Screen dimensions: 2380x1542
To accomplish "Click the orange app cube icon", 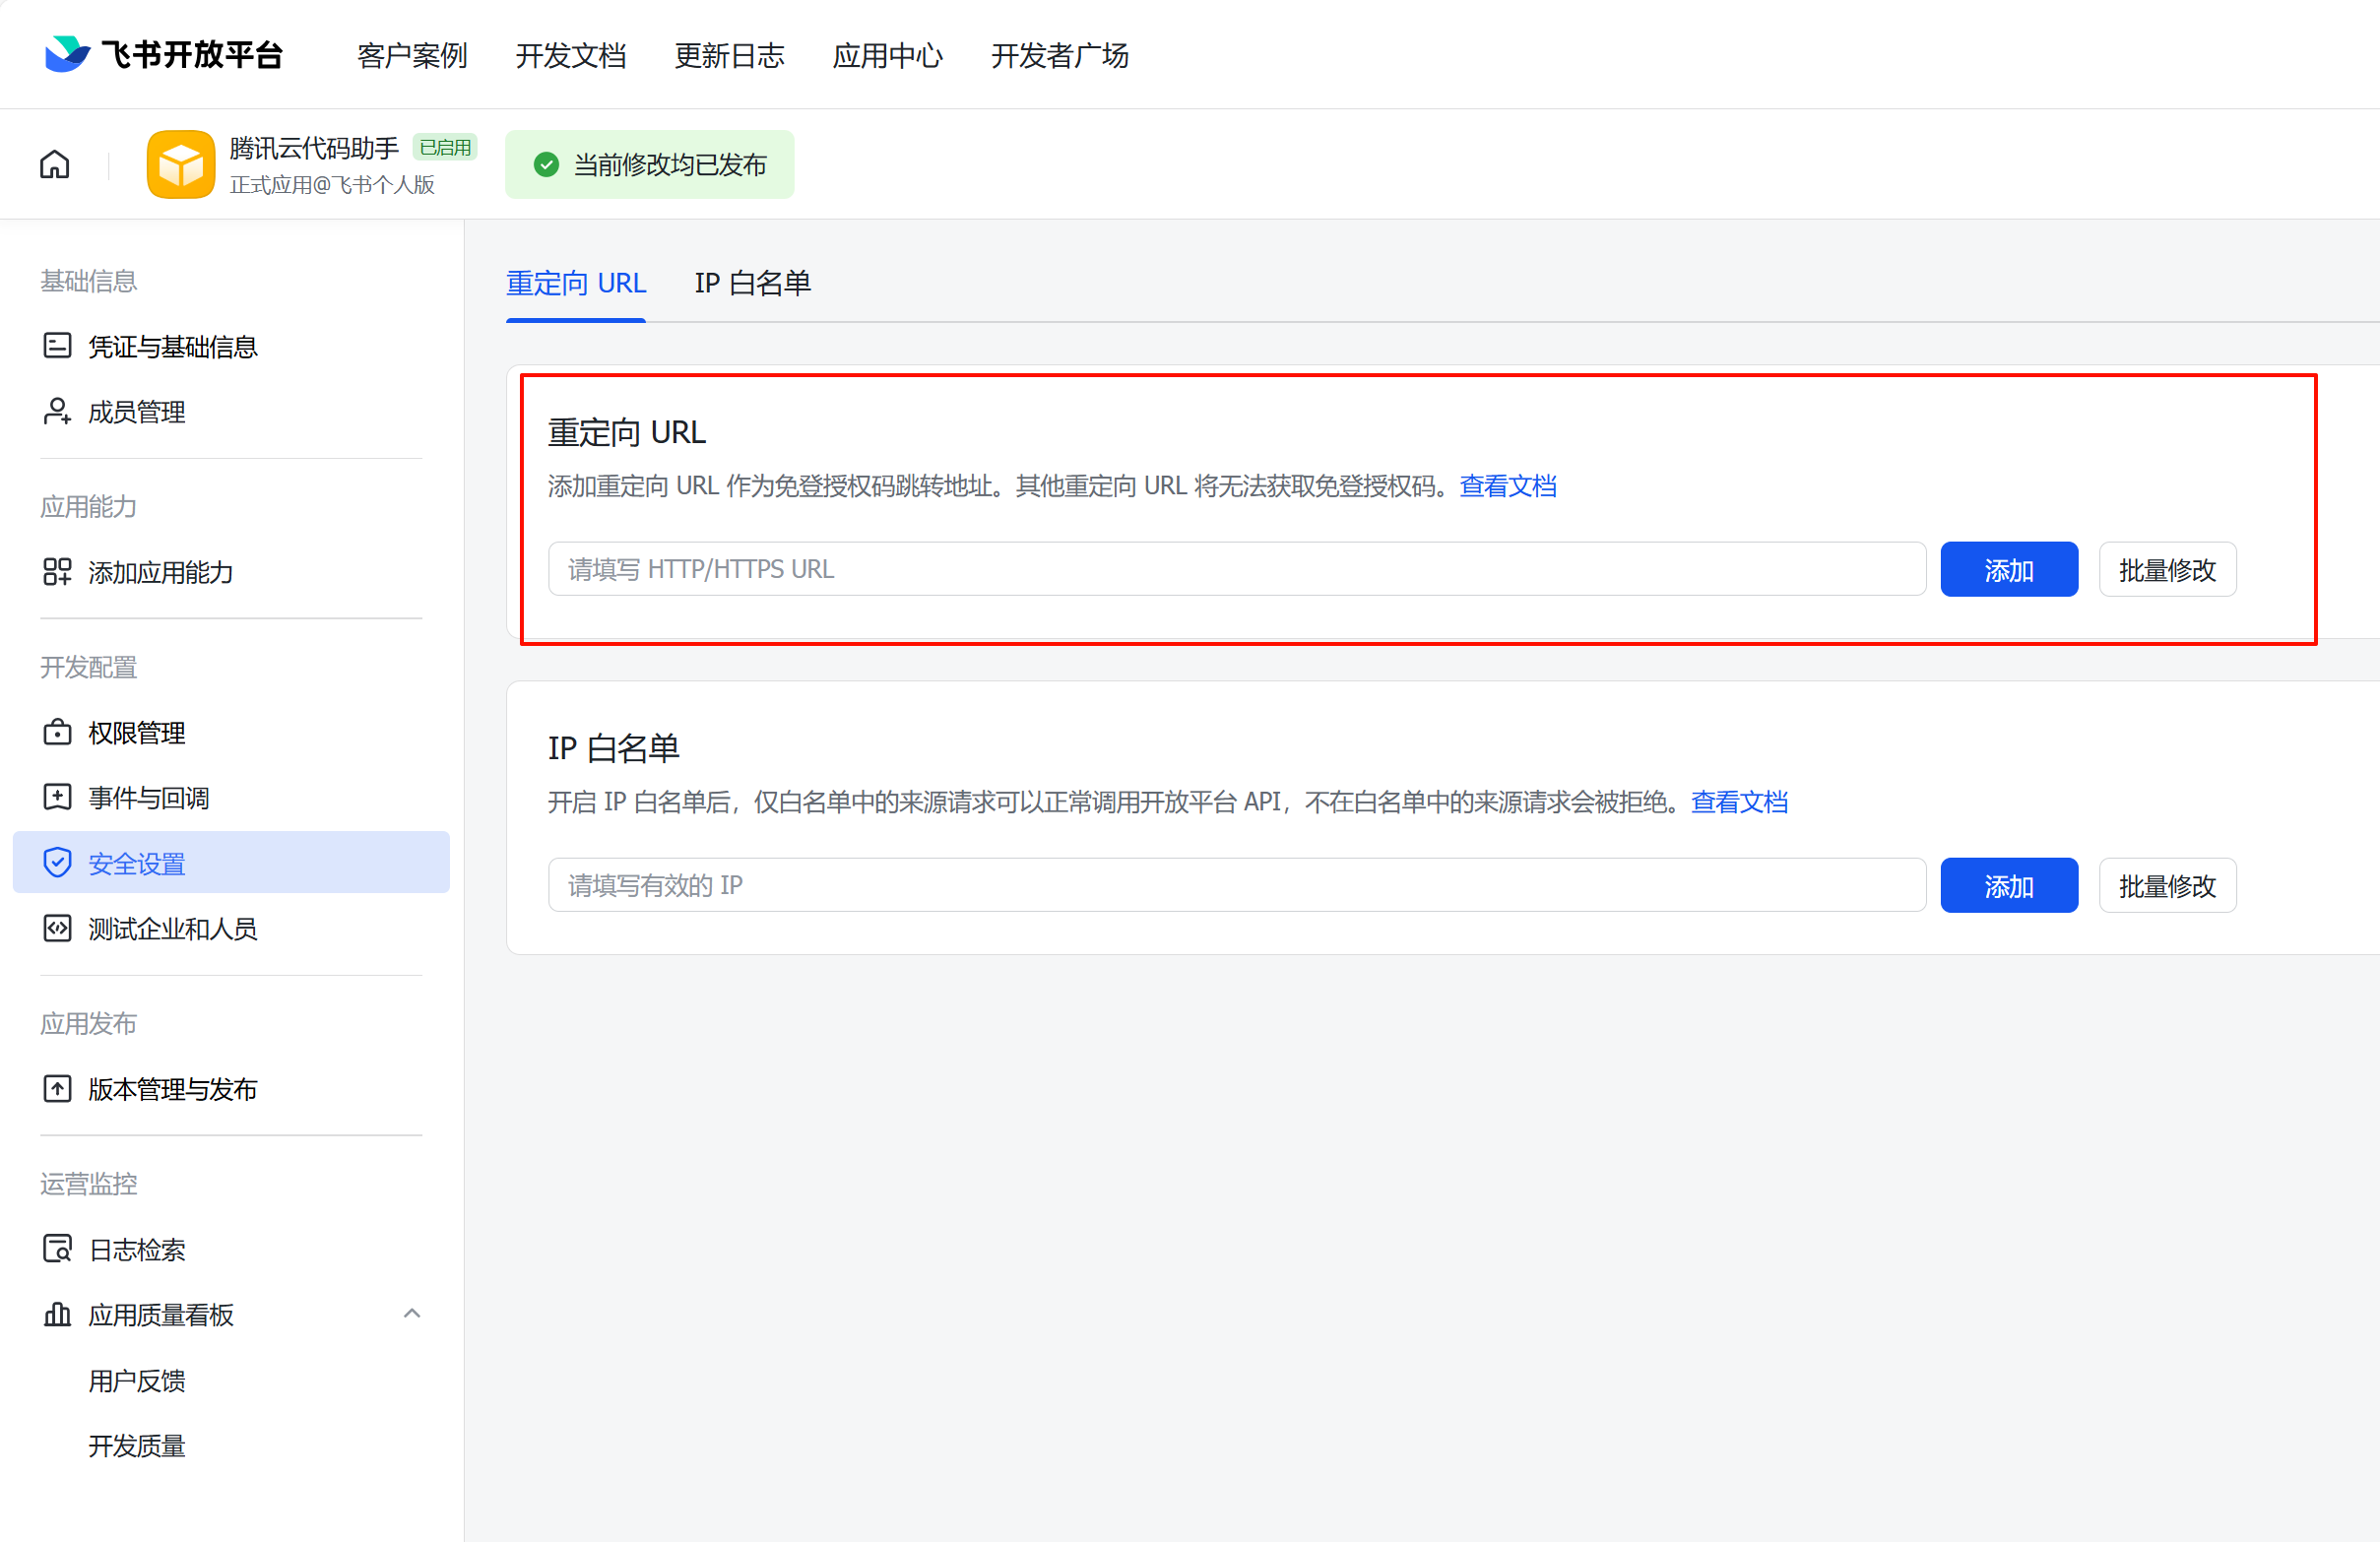I will pyautogui.click(x=180, y=164).
